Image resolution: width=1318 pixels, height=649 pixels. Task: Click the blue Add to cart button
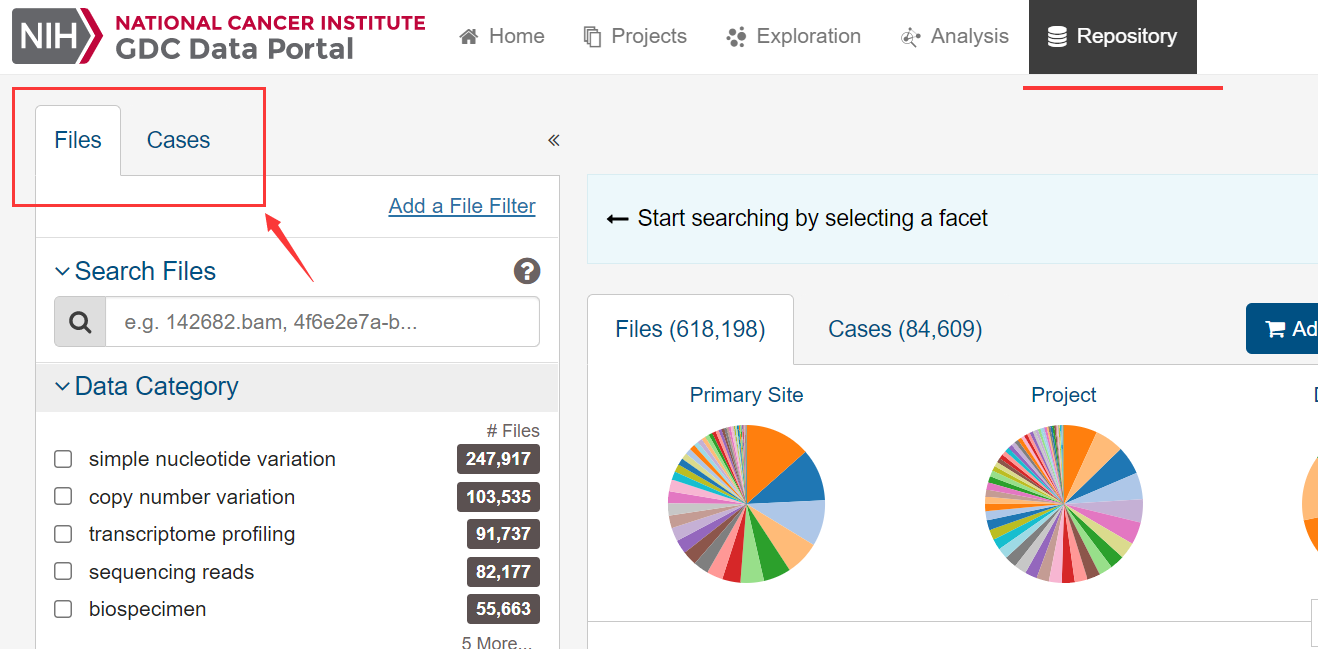tap(1282, 329)
